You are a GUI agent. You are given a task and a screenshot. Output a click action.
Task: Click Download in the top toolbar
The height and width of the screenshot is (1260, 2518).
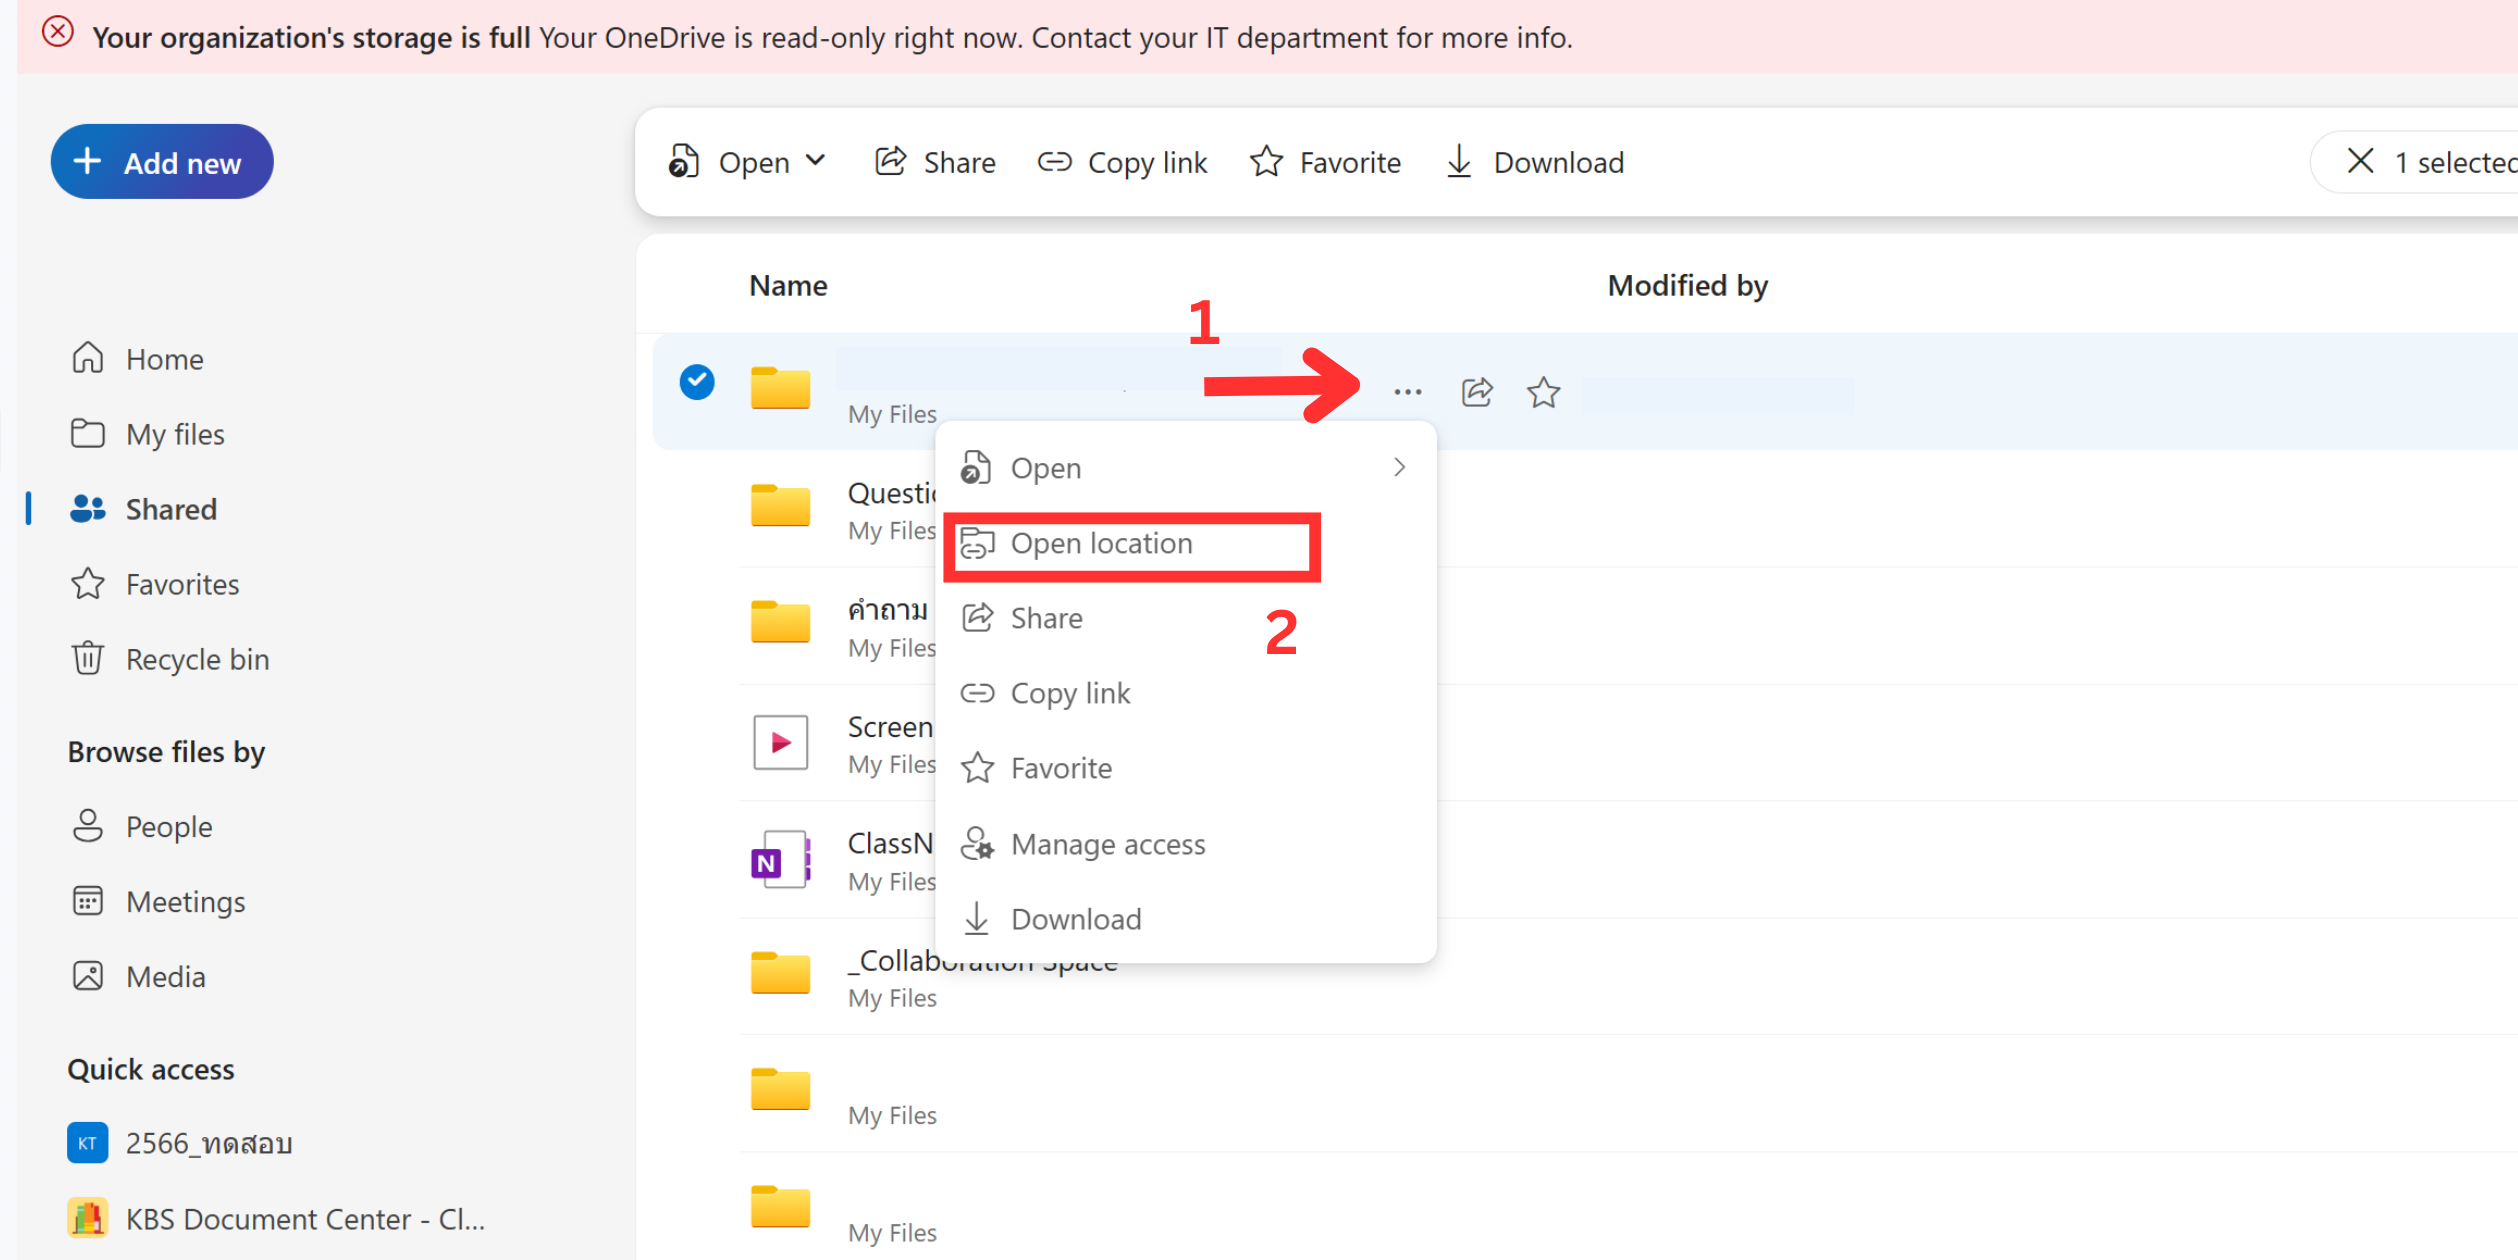point(1535,162)
